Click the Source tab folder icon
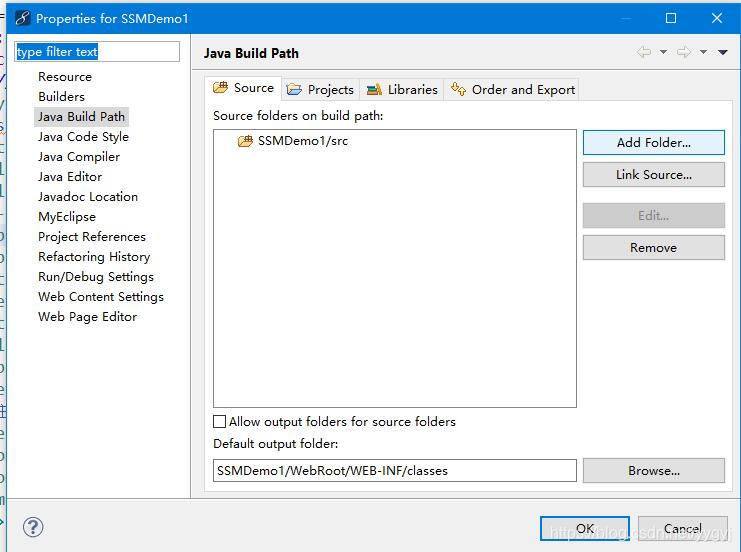The height and width of the screenshot is (552, 741). click(x=220, y=87)
